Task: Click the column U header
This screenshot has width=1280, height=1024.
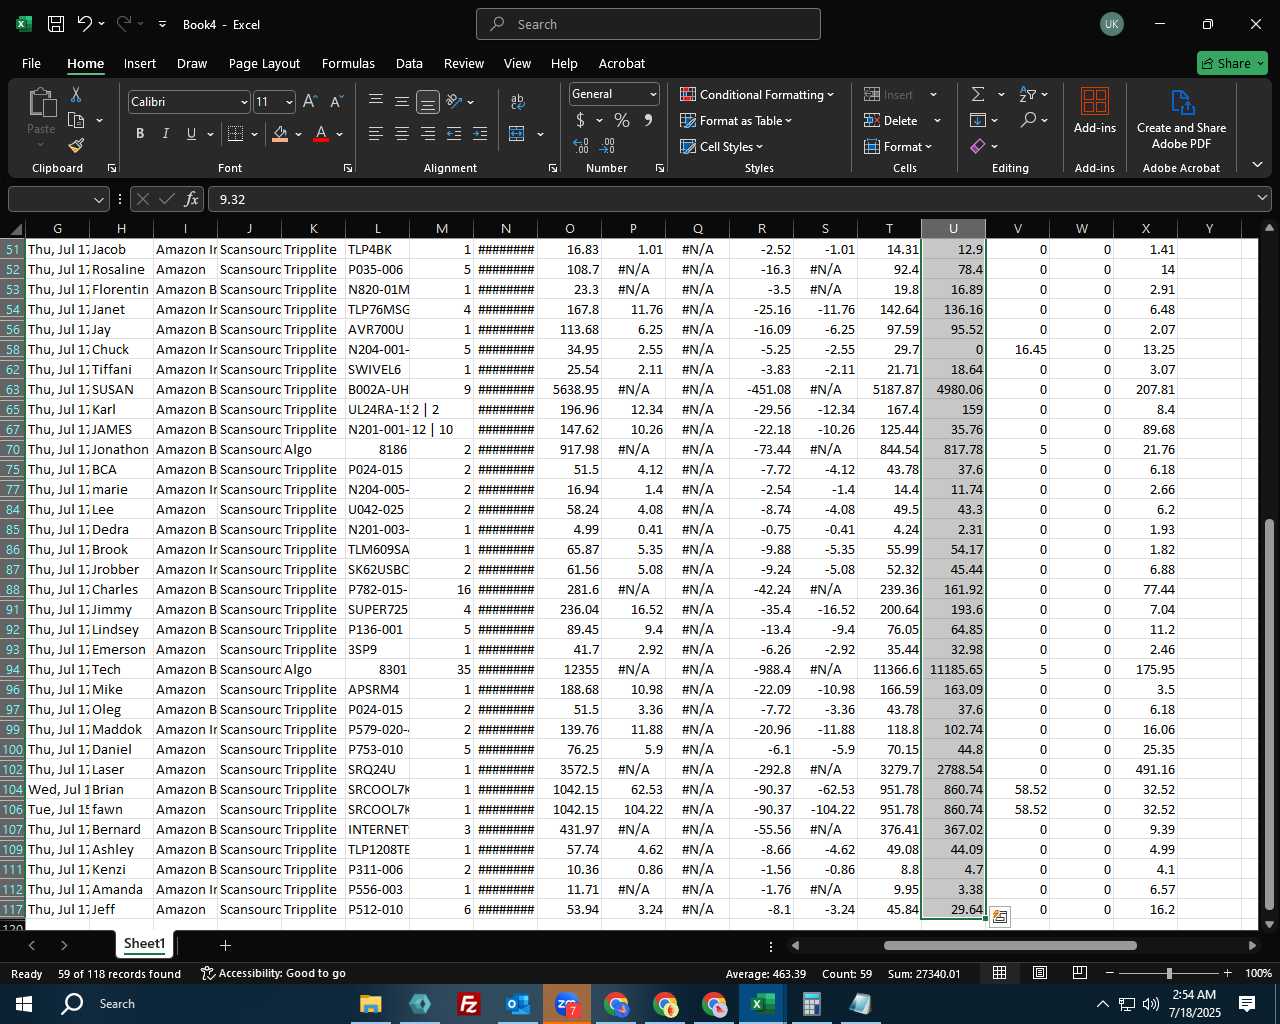Action: (x=953, y=229)
